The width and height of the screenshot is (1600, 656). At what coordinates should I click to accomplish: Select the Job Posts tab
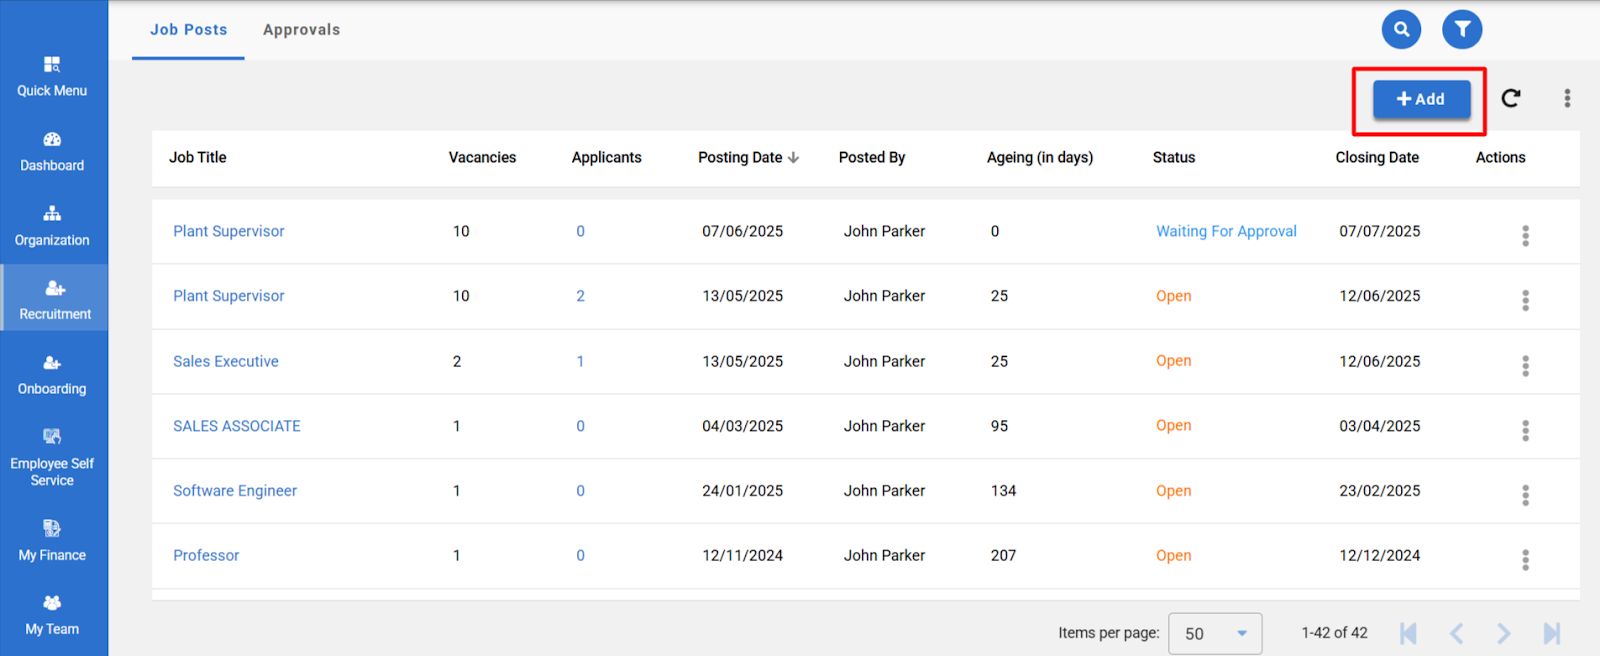pyautogui.click(x=188, y=30)
